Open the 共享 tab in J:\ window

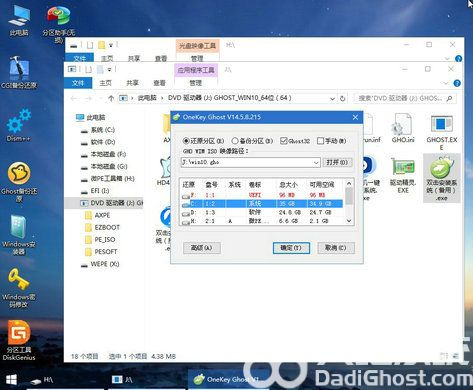tap(132, 83)
